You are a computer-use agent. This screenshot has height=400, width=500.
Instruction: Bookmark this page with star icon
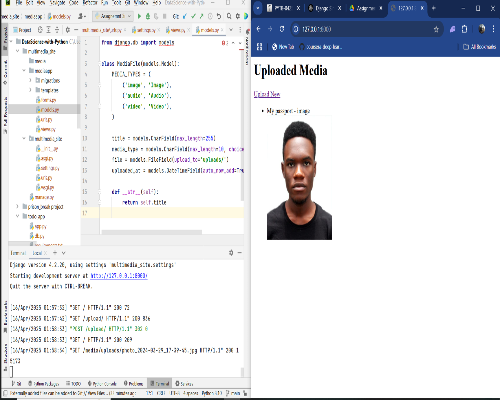436,29
